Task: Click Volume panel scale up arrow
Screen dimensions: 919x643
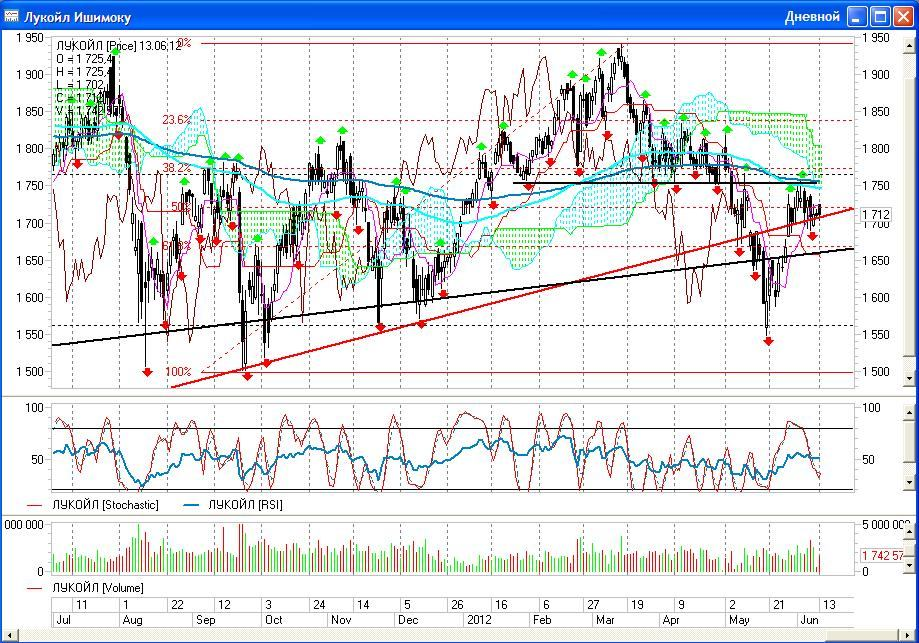Action: (x=910, y=530)
